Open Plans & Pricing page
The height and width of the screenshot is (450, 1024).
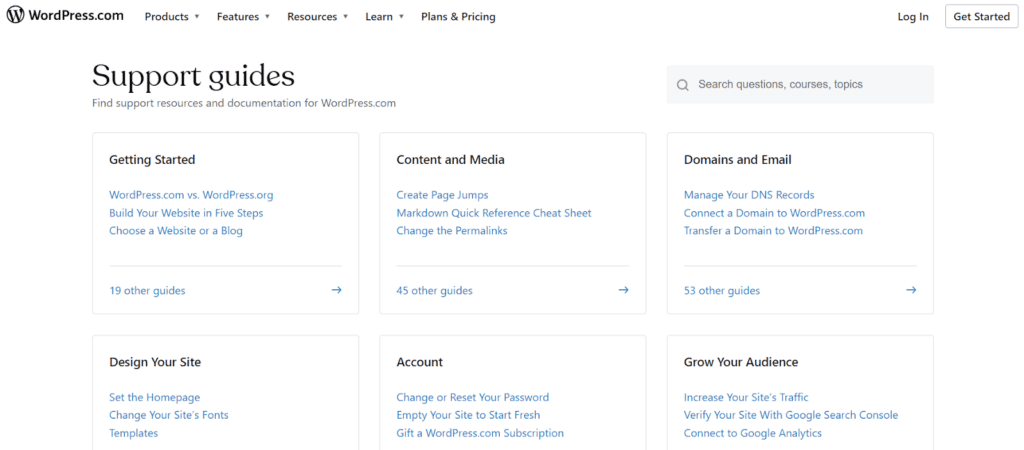[458, 17]
